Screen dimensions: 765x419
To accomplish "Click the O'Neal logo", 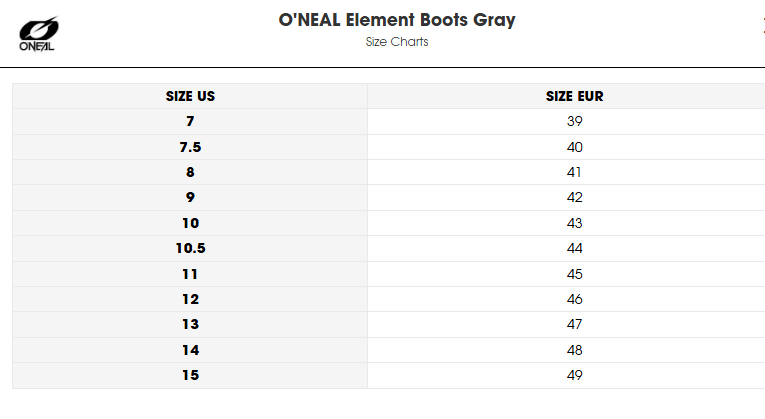I will pyautogui.click(x=38, y=34).
